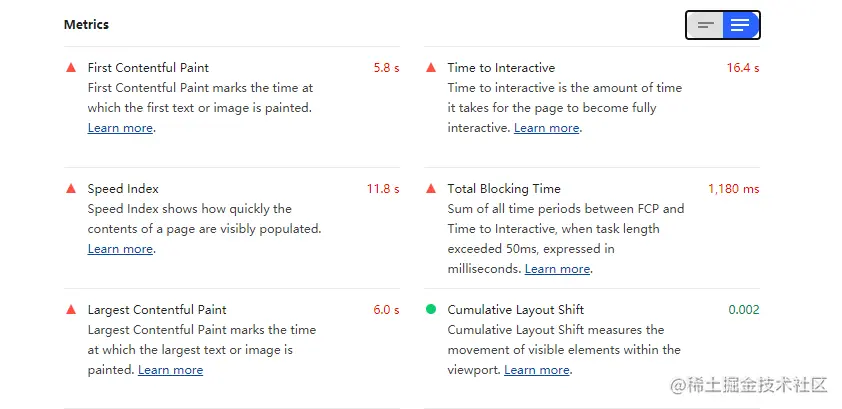Open Learn more for Cumulative Layout Shift
Viewport: 842px width, 409px height.
pyautogui.click(x=537, y=370)
